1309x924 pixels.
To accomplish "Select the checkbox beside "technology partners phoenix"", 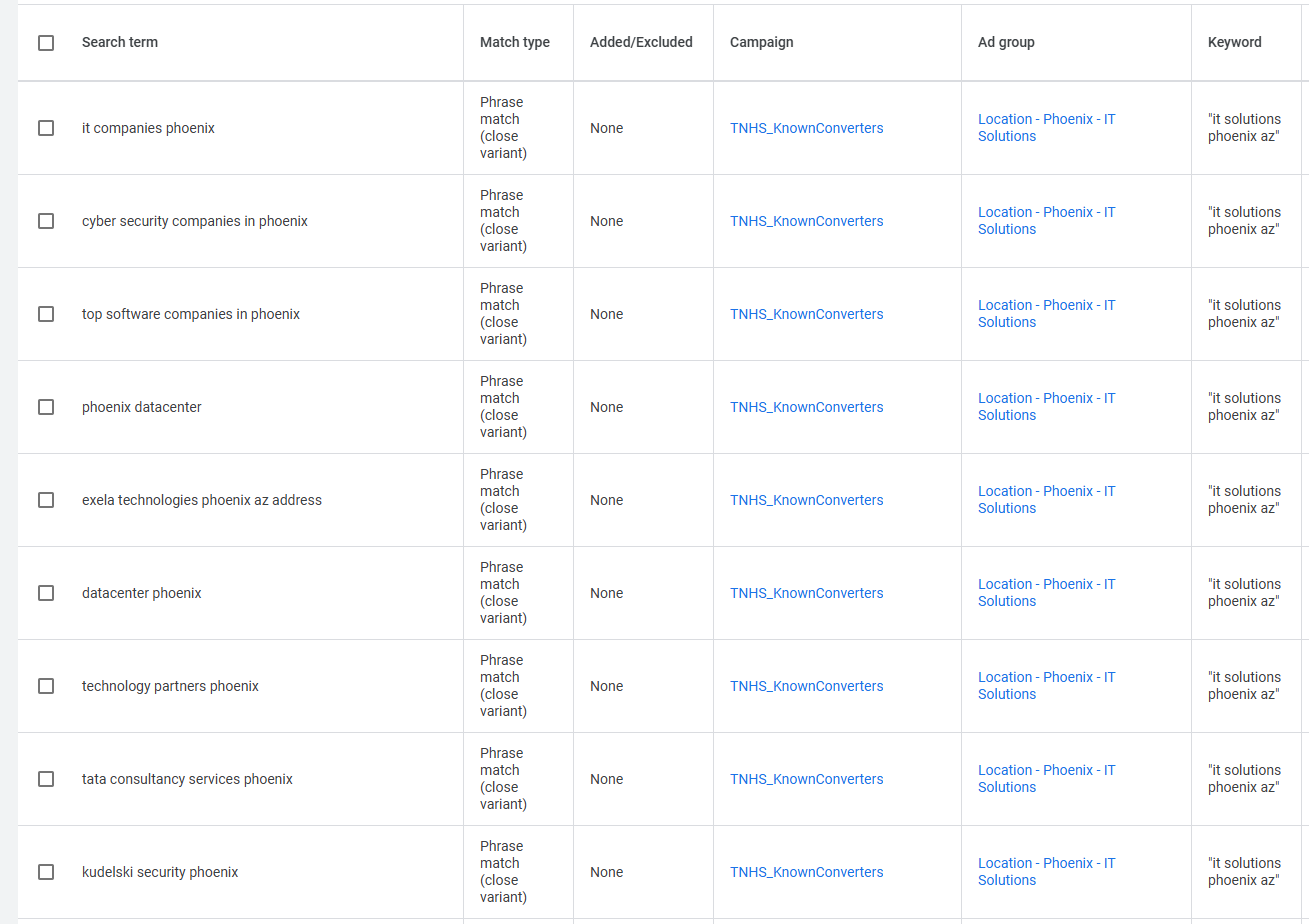I will click(x=46, y=686).
